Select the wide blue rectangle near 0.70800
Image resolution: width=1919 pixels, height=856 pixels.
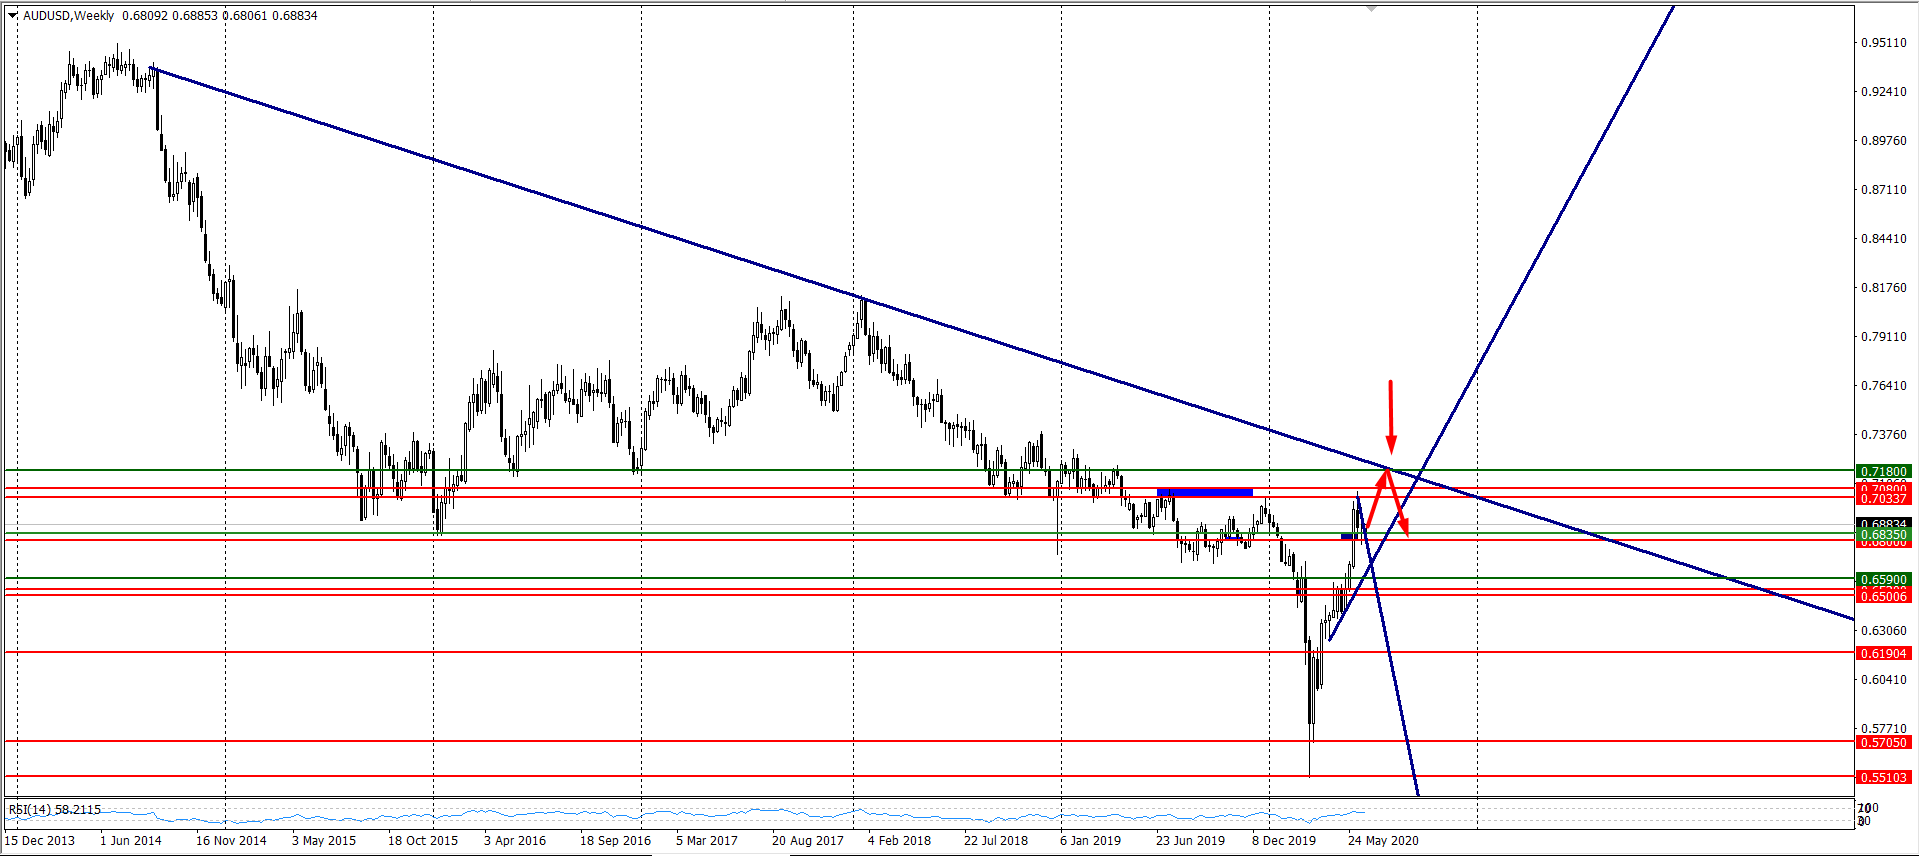(x=1204, y=492)
